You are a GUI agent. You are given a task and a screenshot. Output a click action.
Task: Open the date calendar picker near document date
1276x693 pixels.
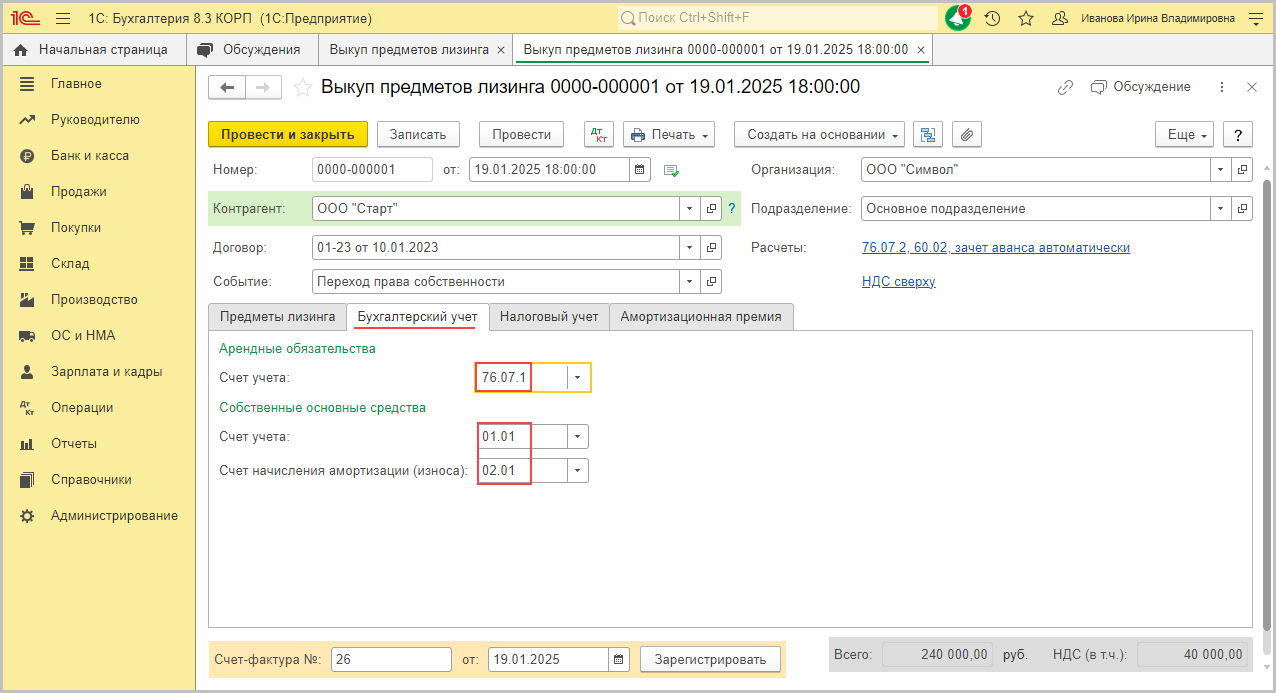pyautogui.click(x=640, y=170)
